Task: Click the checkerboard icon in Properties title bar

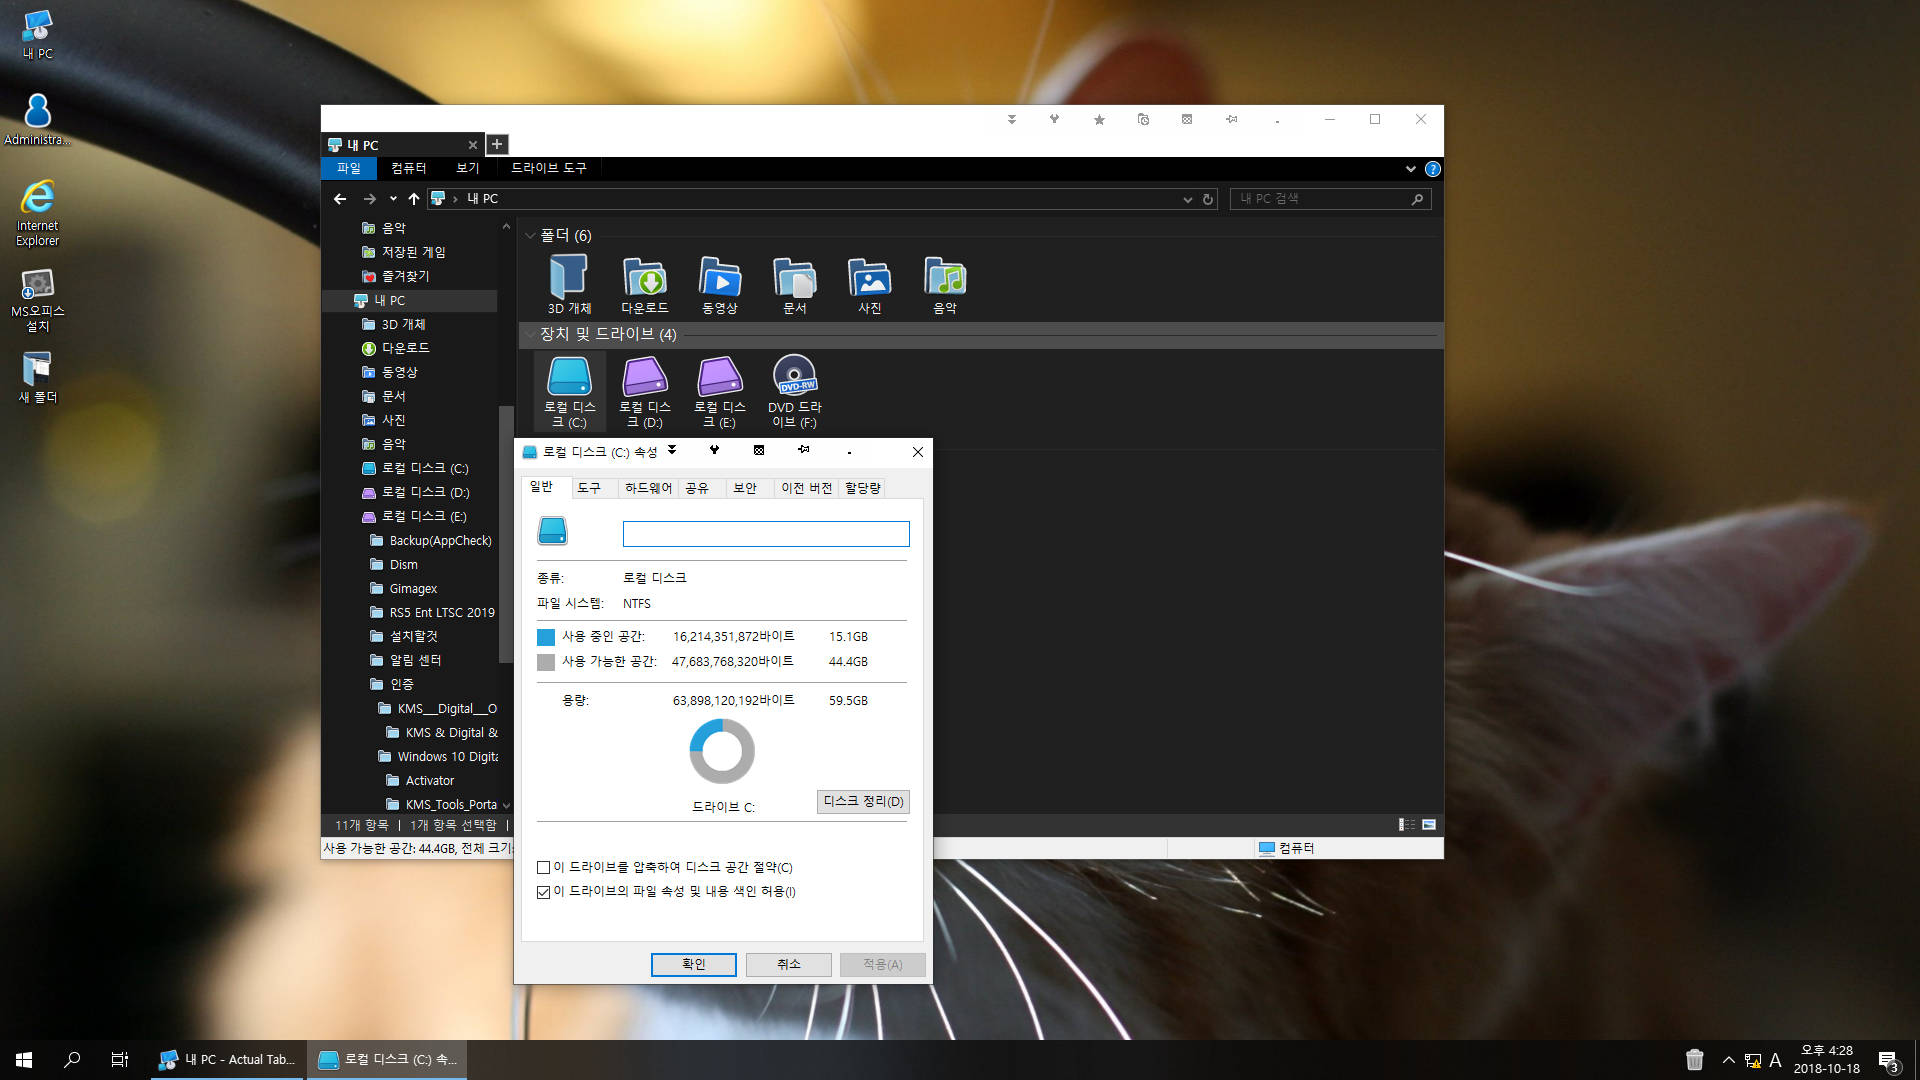Action: pos(759,450)
